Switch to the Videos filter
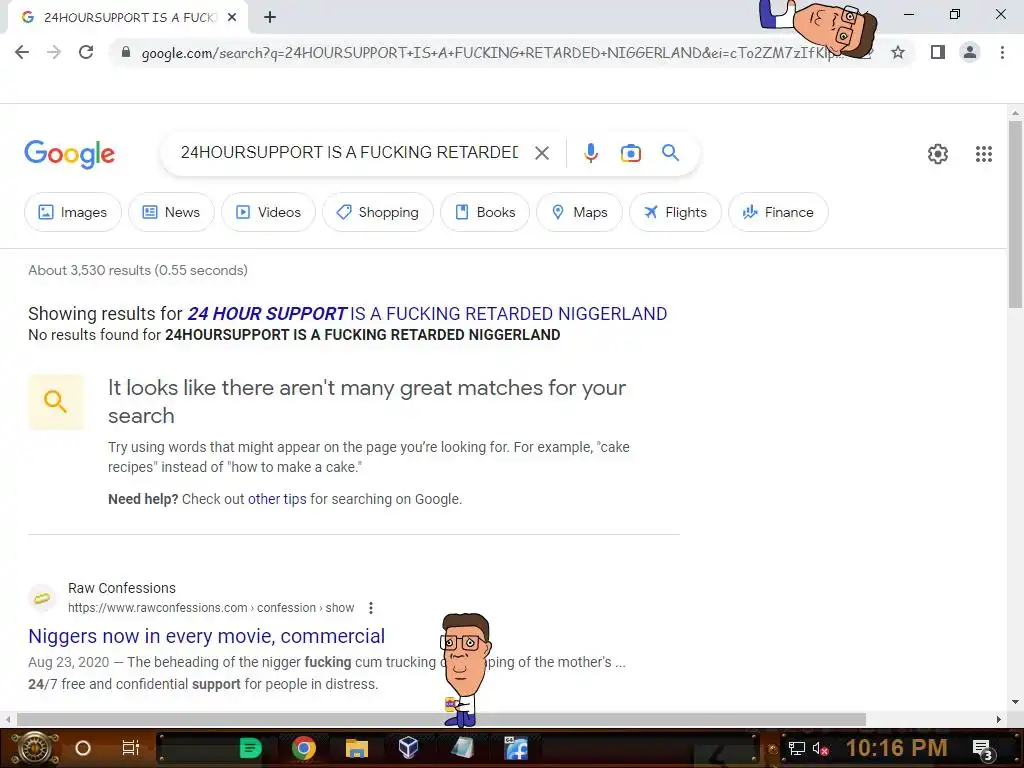This screenshot has height=768, width=1024. pos(268,212)
